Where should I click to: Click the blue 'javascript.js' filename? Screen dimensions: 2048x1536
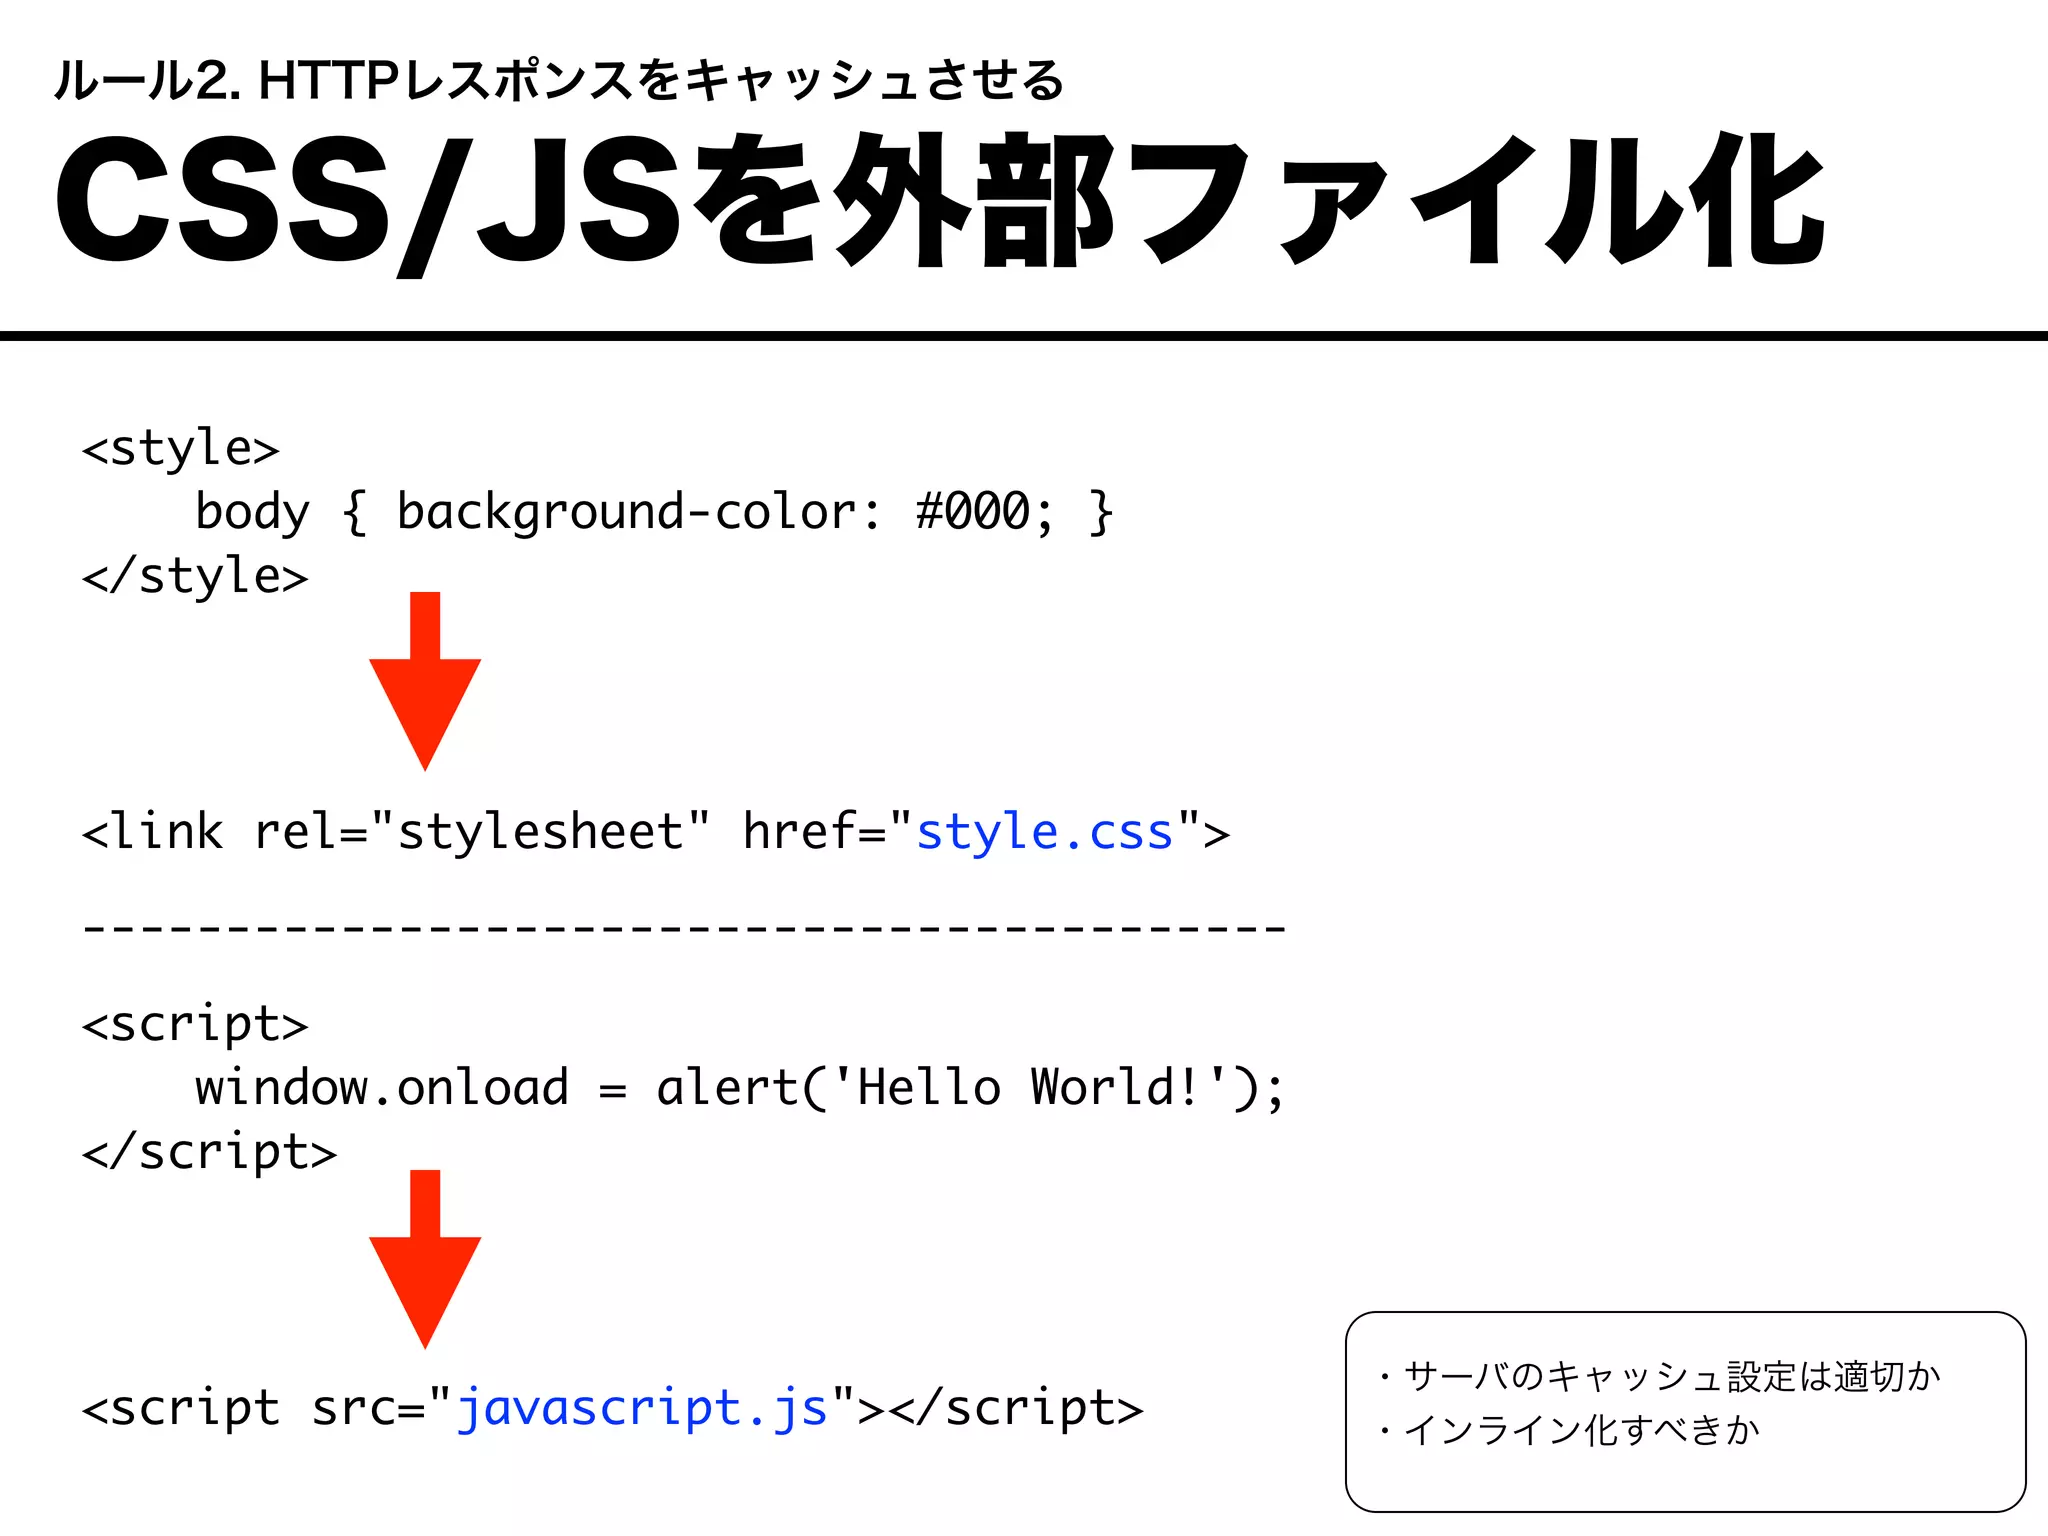point(642,1410)
